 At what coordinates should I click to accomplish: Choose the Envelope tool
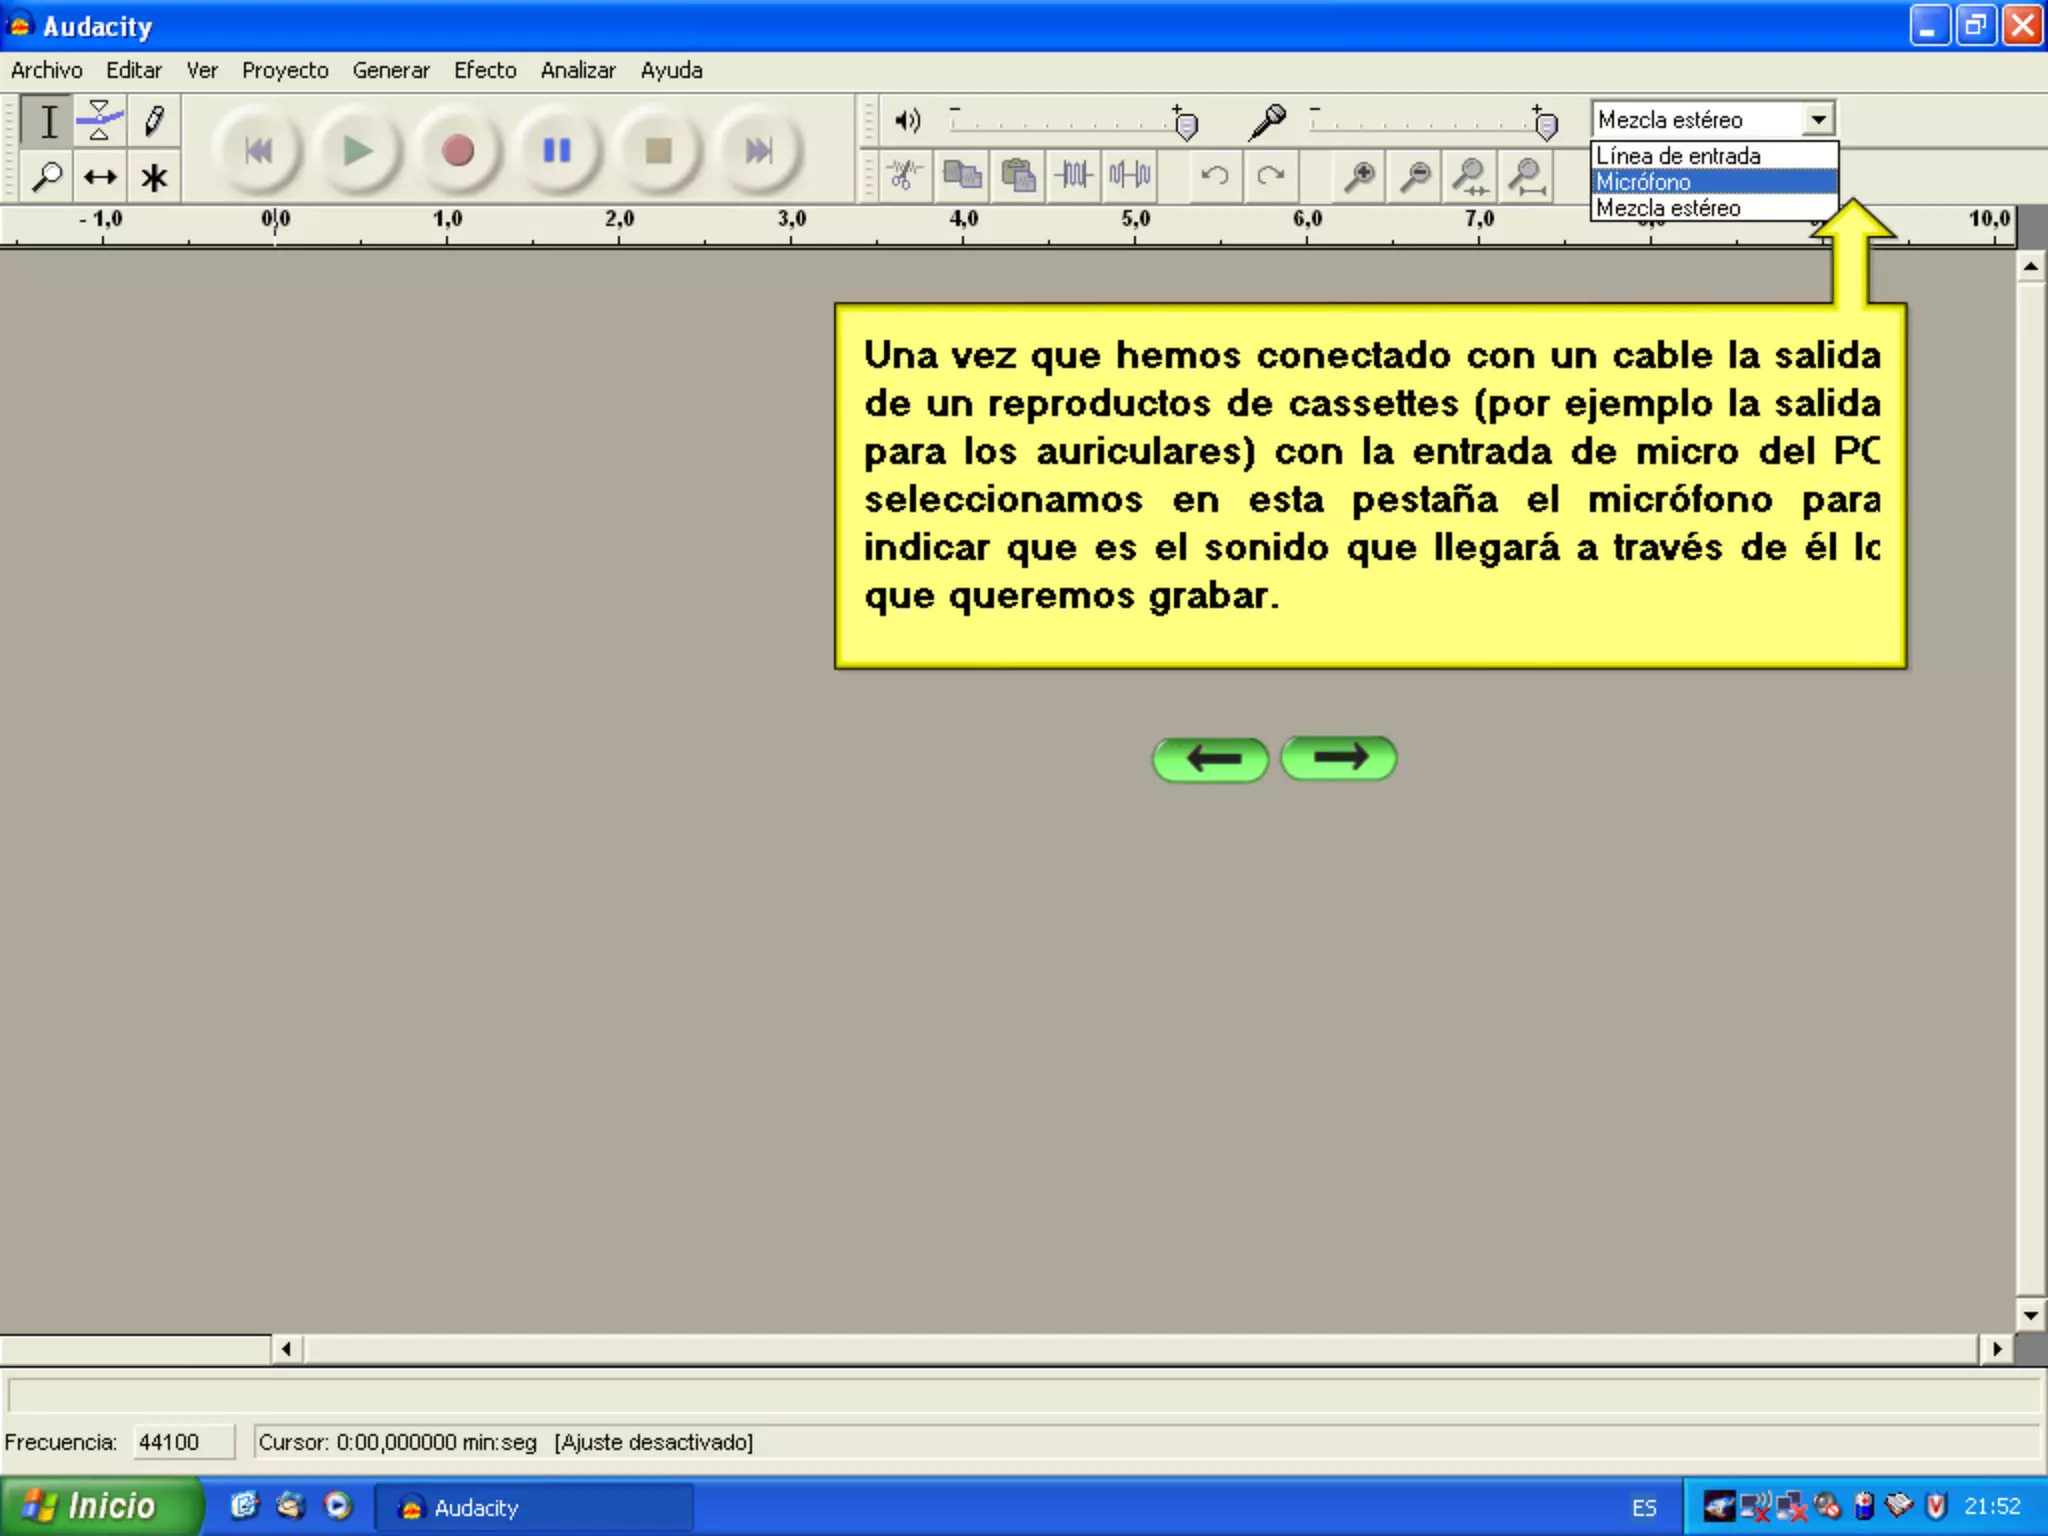(x=100, y=122)
